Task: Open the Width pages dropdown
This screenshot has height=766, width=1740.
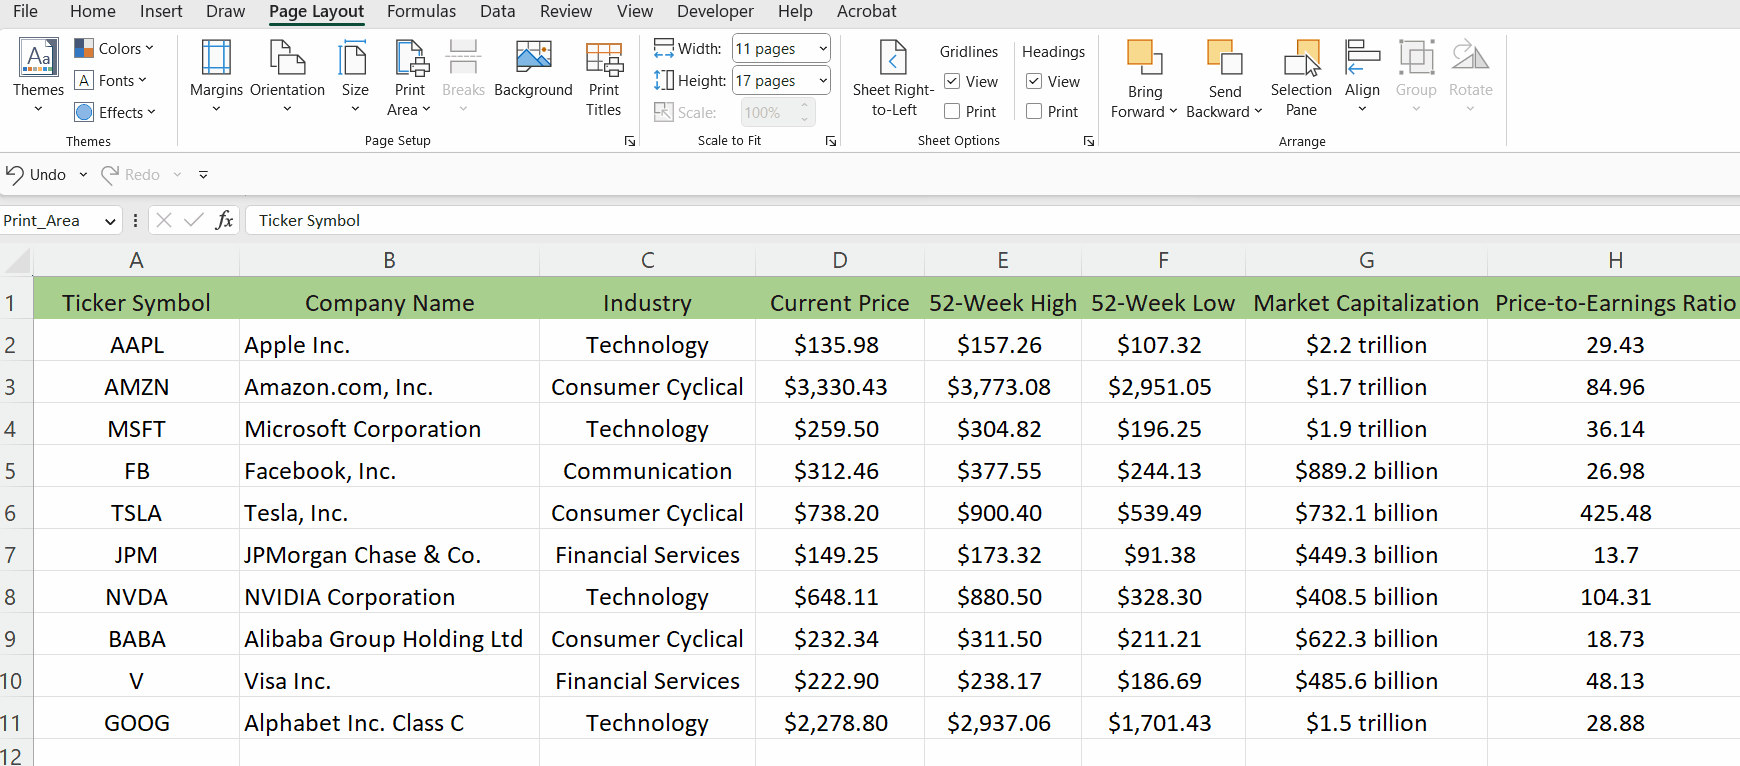Action: click(x=822, y=48)
